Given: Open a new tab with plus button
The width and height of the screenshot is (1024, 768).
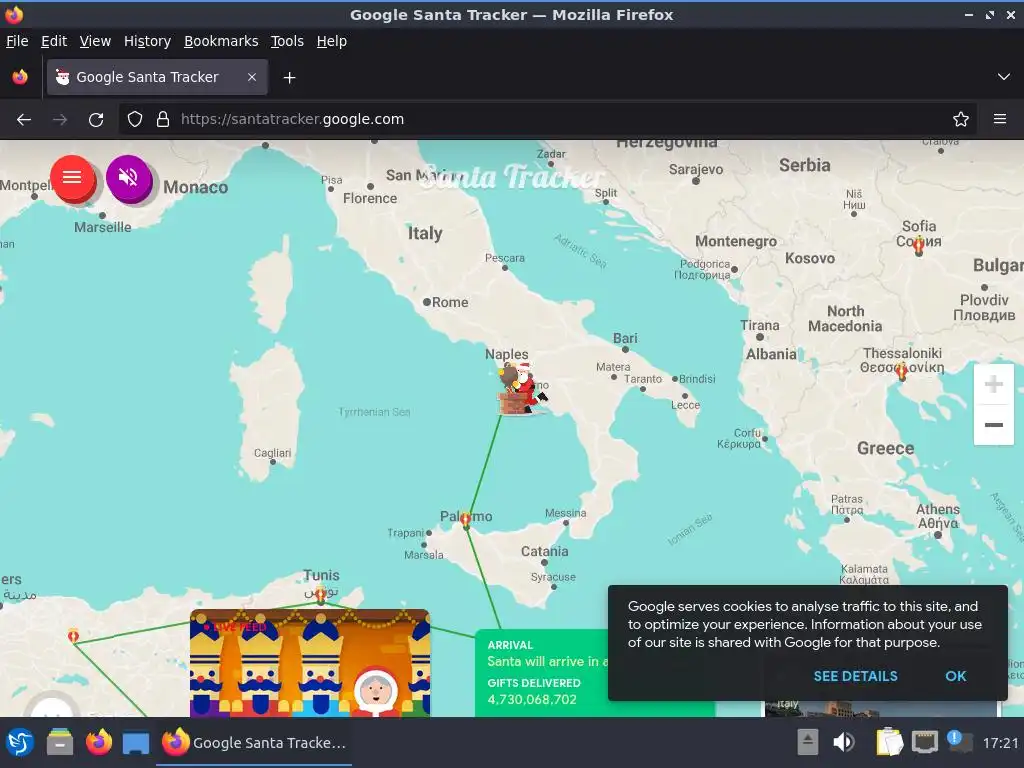Looking at the screenshot, I should pos(289,78).
